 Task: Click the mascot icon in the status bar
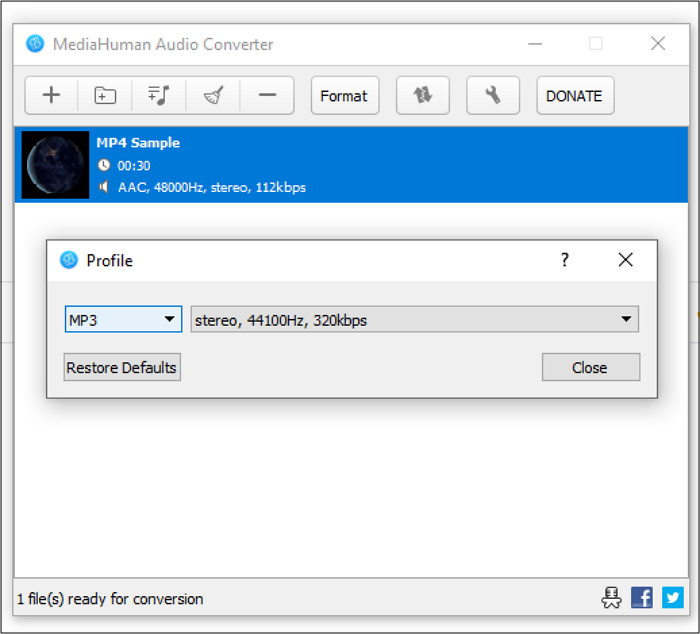[609, 598]
